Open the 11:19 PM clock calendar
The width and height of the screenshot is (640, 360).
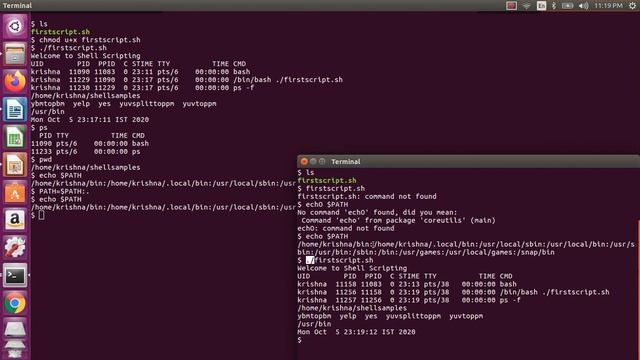[x=608, y=6]
